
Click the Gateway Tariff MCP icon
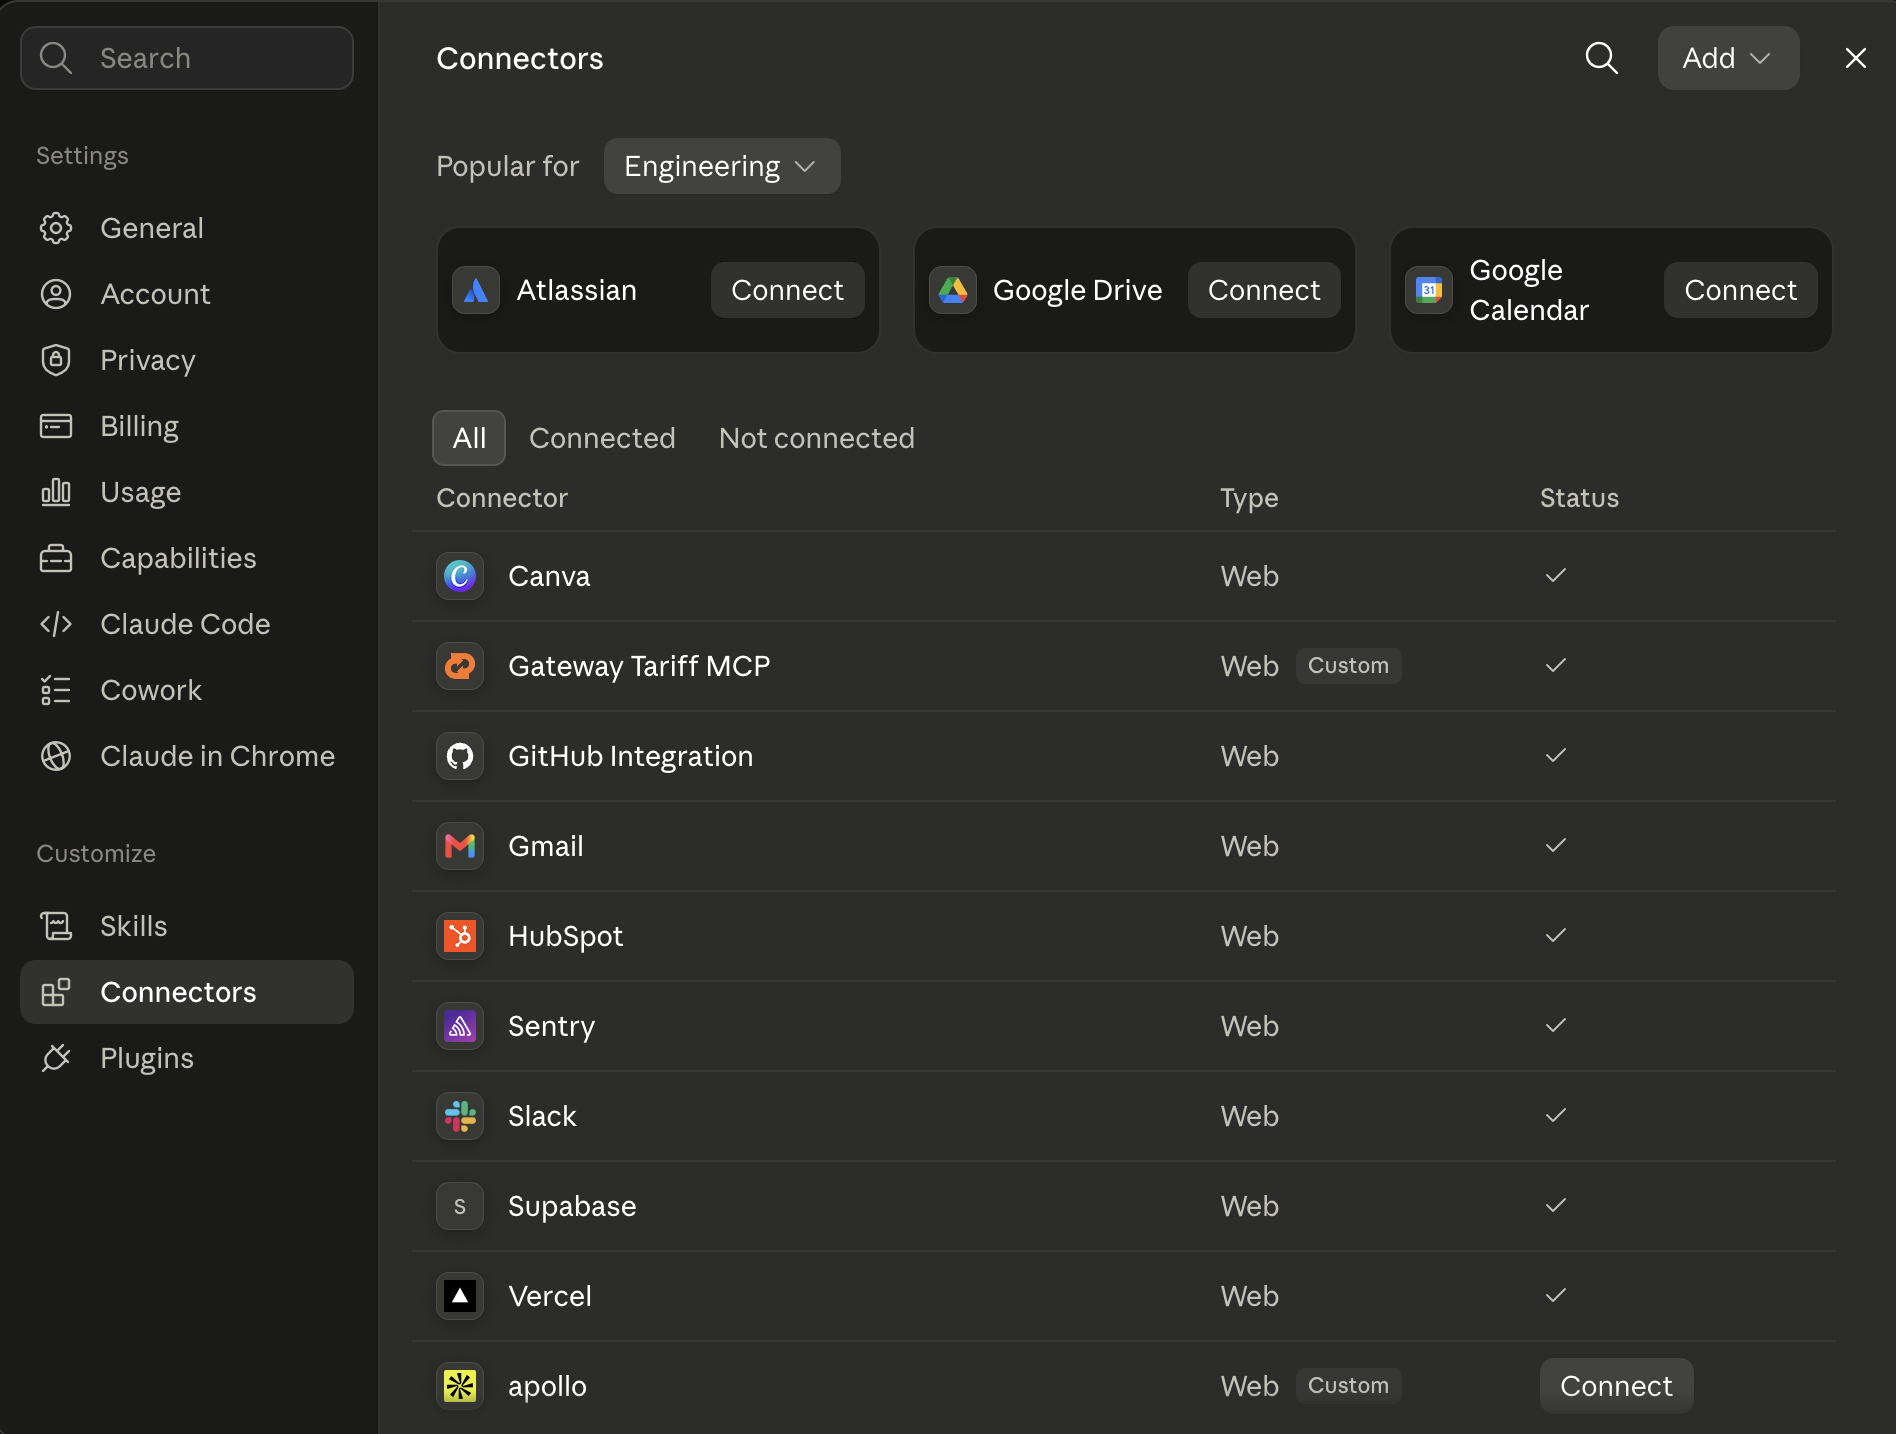click(x=460, y=666)
